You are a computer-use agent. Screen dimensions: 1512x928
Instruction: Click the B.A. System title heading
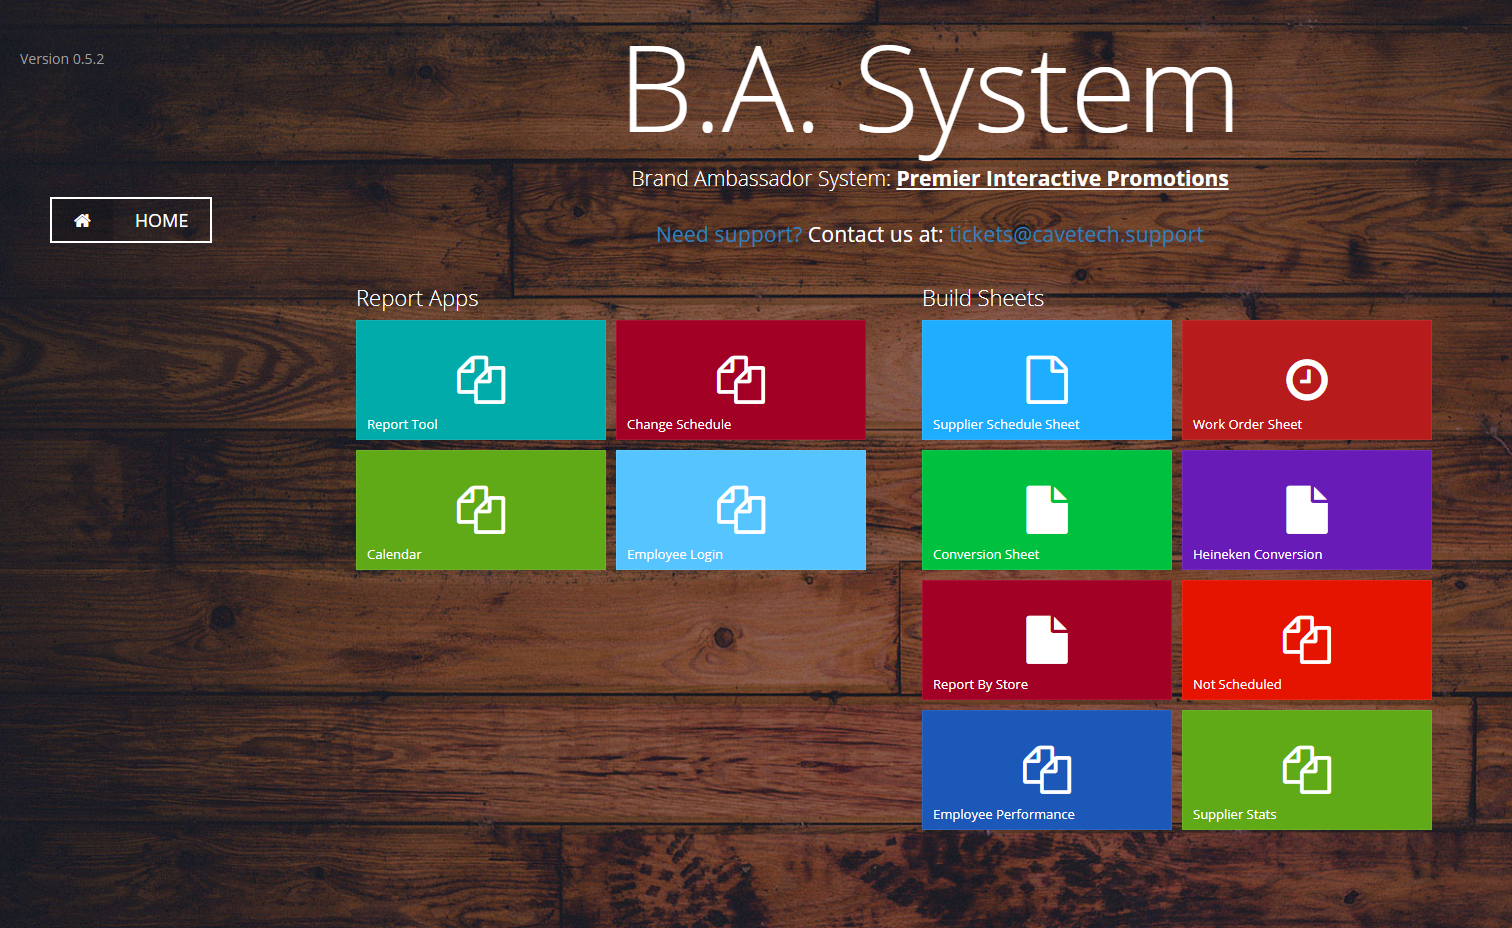coord(929,93)
